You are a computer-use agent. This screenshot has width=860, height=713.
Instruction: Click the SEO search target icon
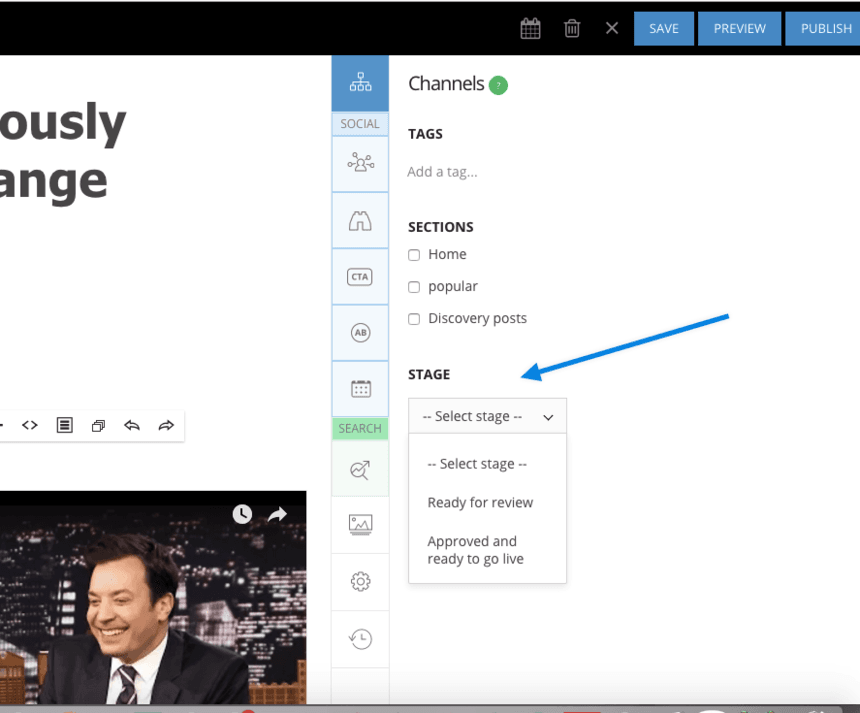click(x=360, y=469)
